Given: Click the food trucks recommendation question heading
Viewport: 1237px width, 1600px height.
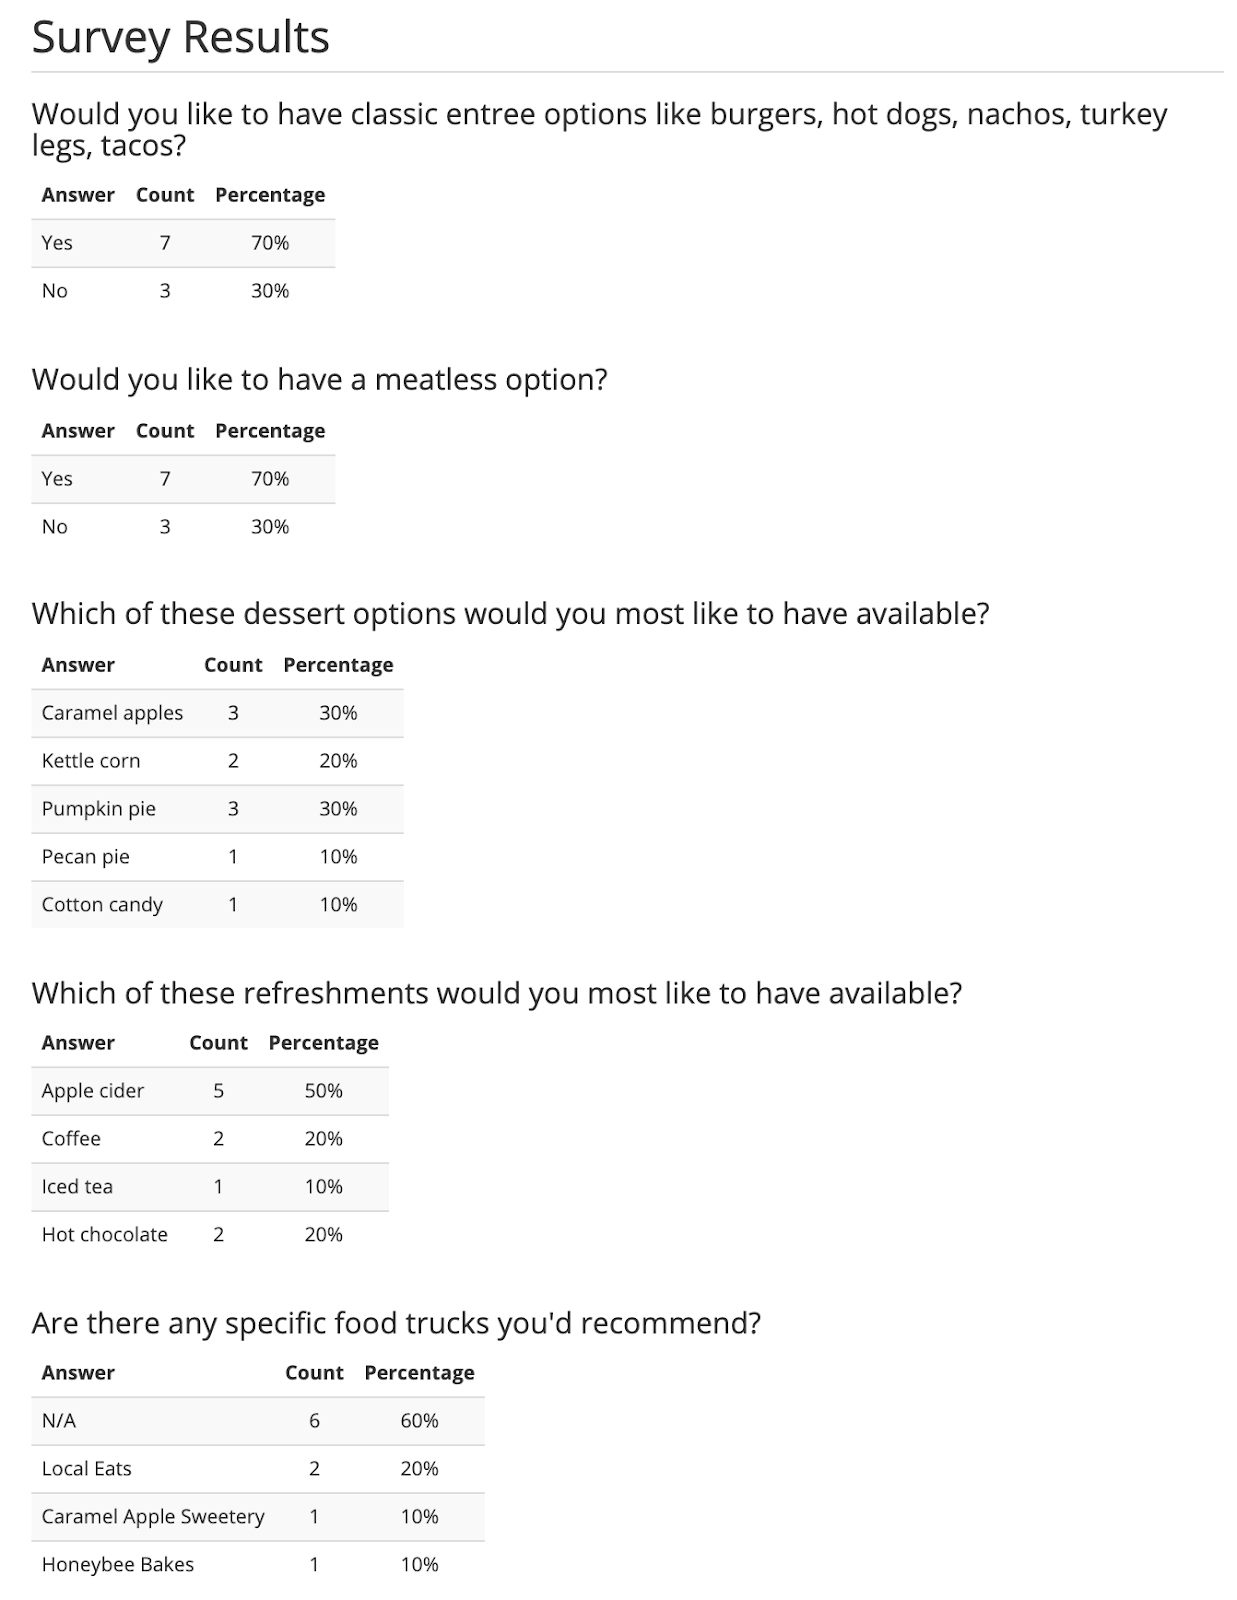Looking at the screenshot, I should [x=396, y=1324].
